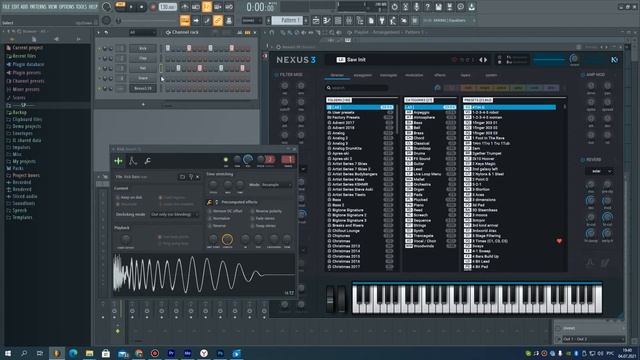Select the Kick channel button
The height and width of the screenshot is (360, 640).
click(143, 48)
